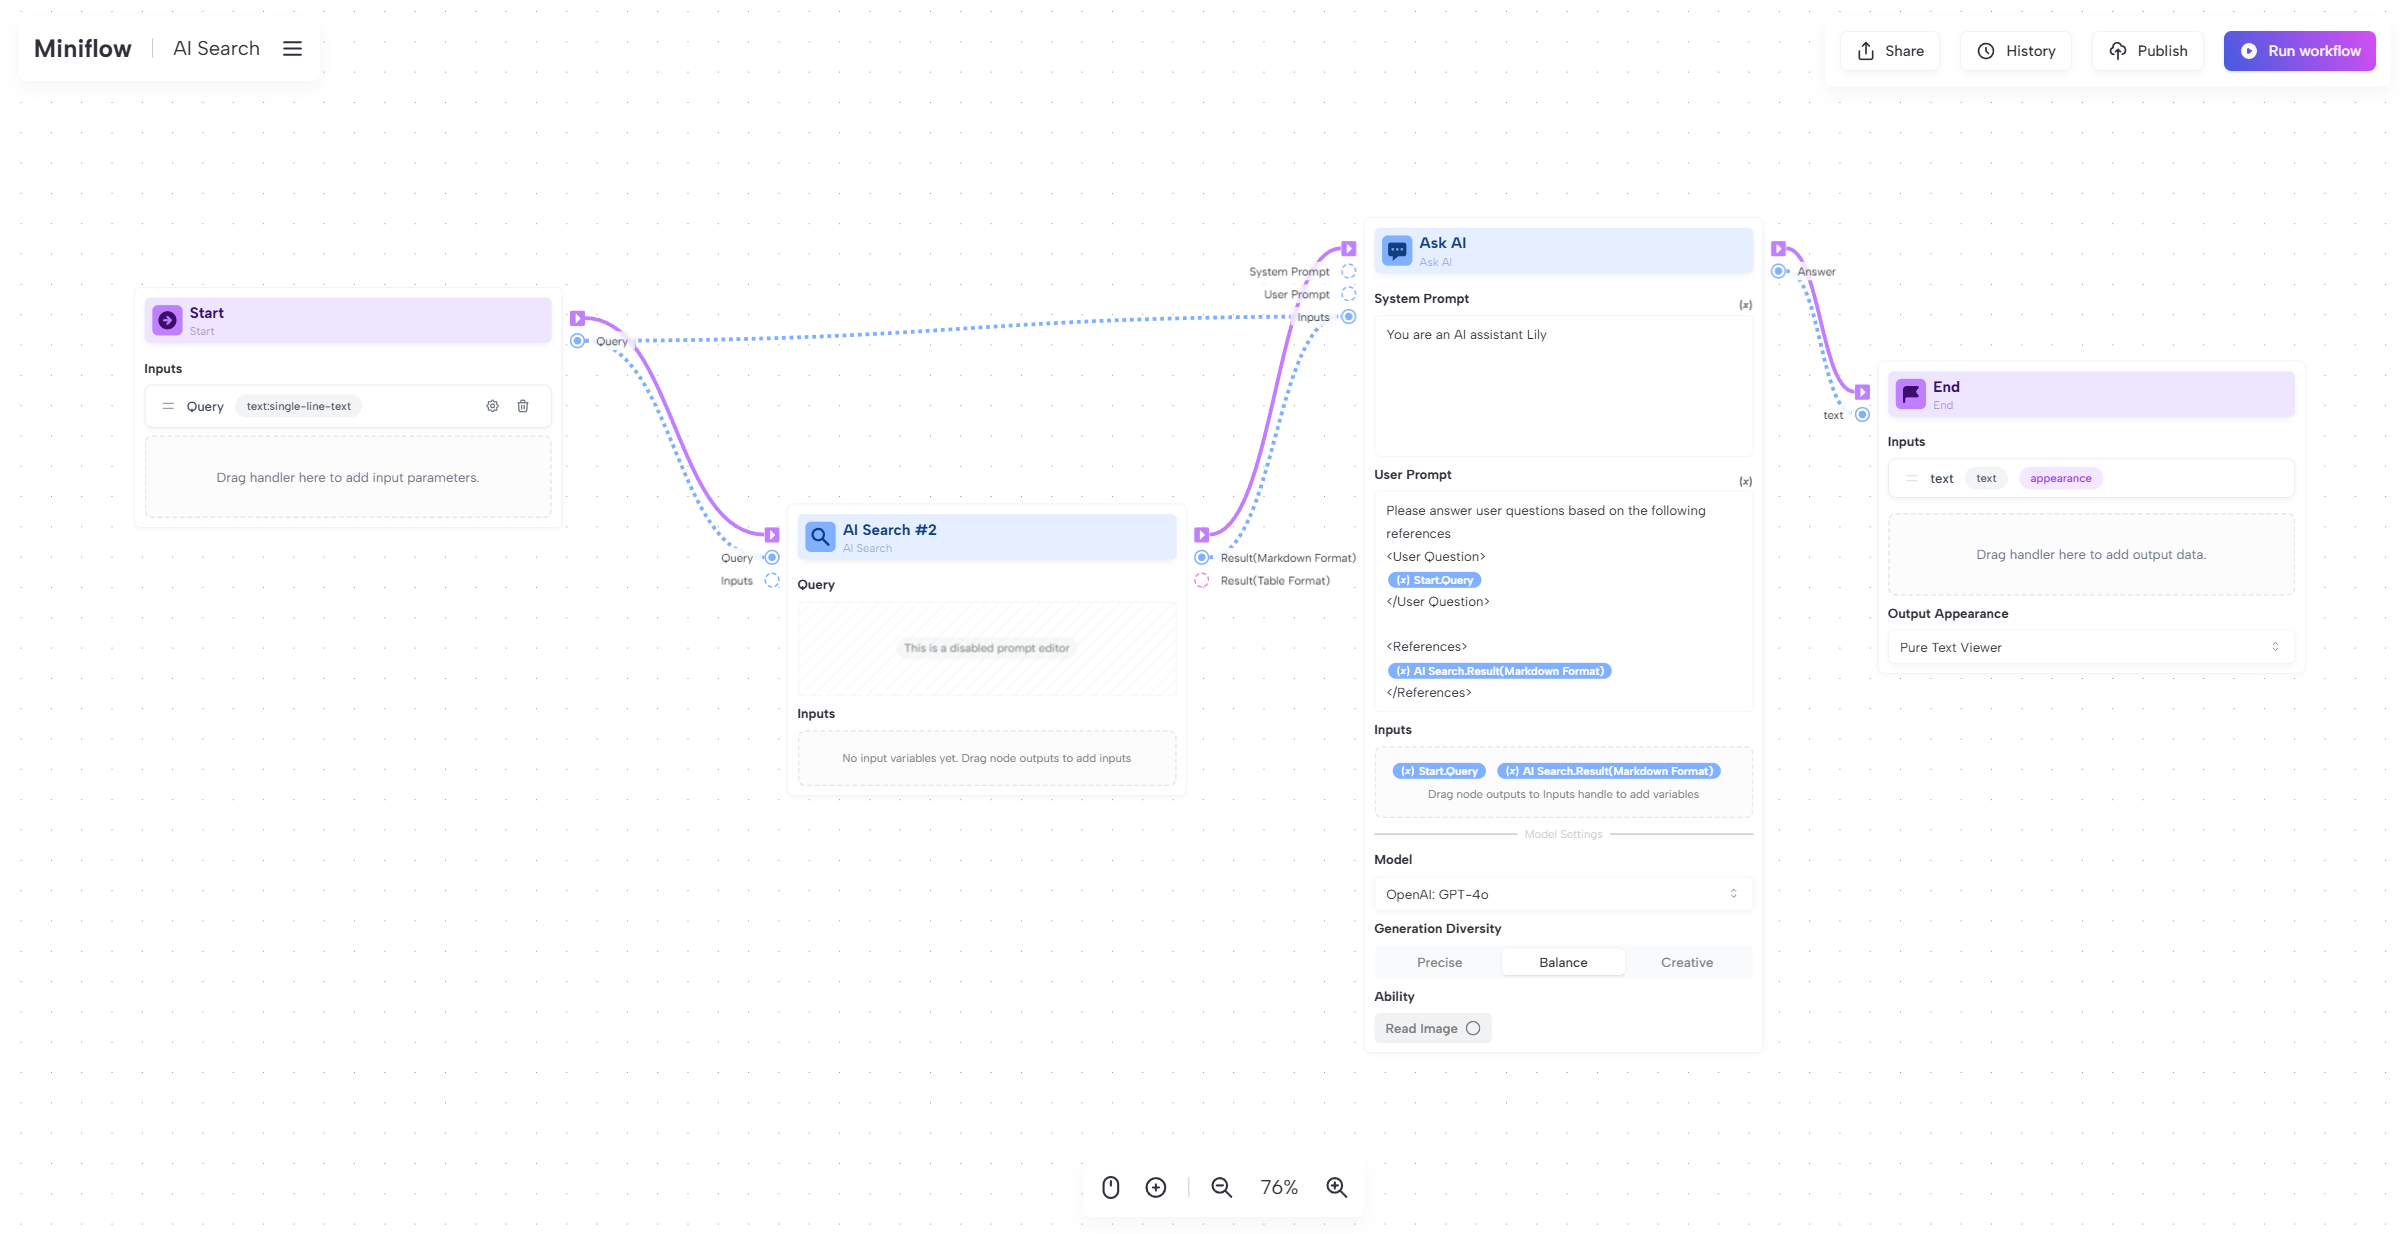Click the text type tag on End input

click(x=1985, y=478)
